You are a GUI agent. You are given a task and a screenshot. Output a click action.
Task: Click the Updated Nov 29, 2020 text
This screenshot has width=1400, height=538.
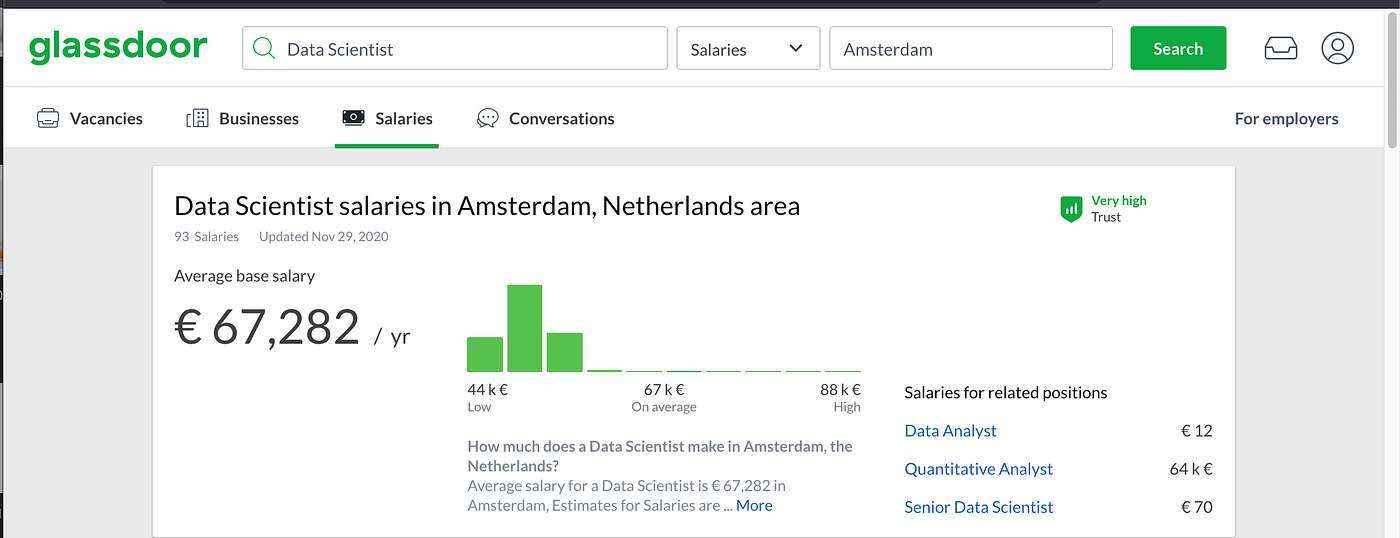pyautogui.click(x=324, y=237)
